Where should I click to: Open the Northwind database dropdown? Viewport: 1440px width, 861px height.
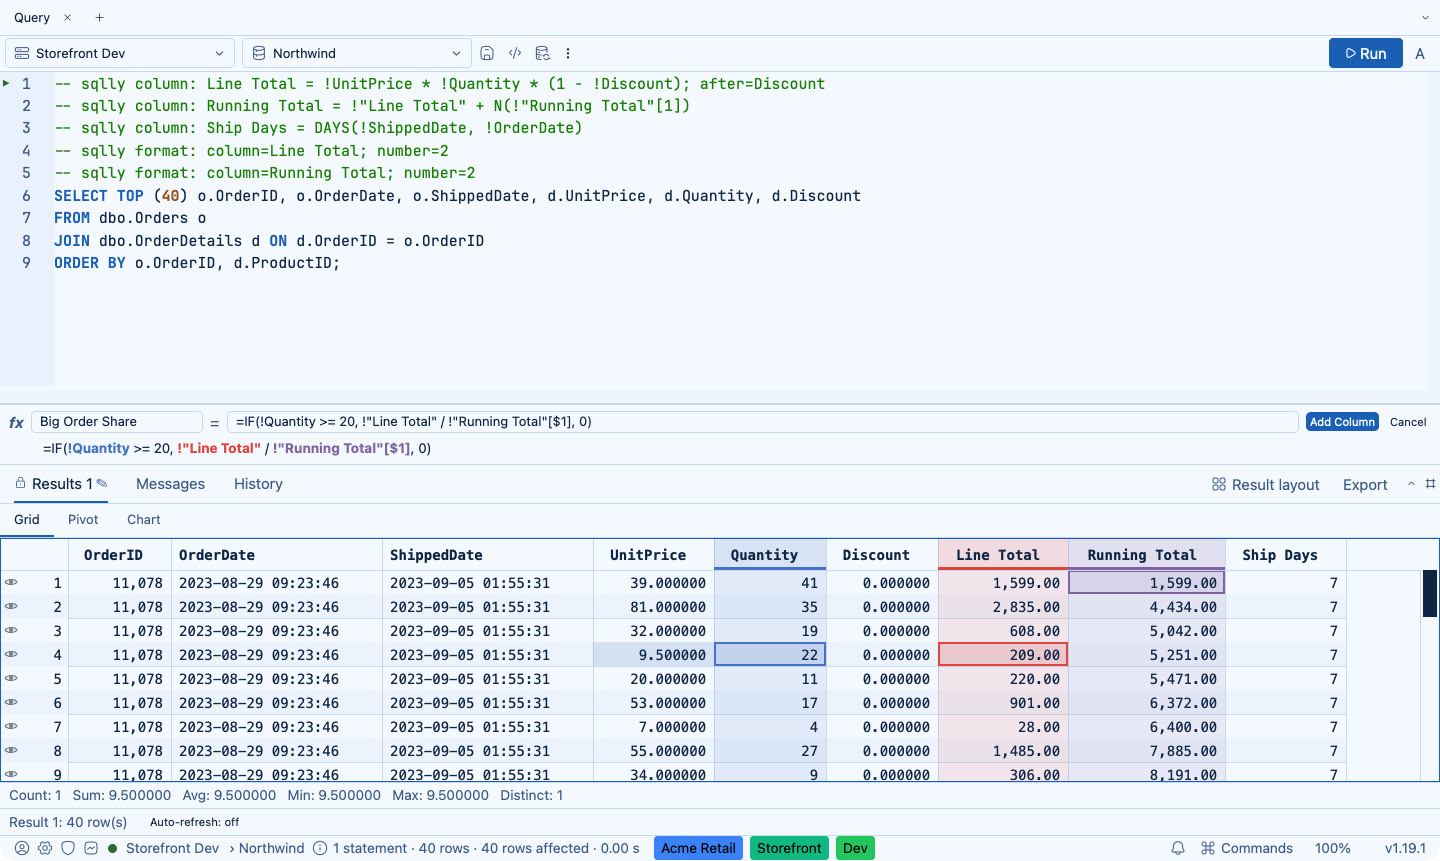point(357,53)
